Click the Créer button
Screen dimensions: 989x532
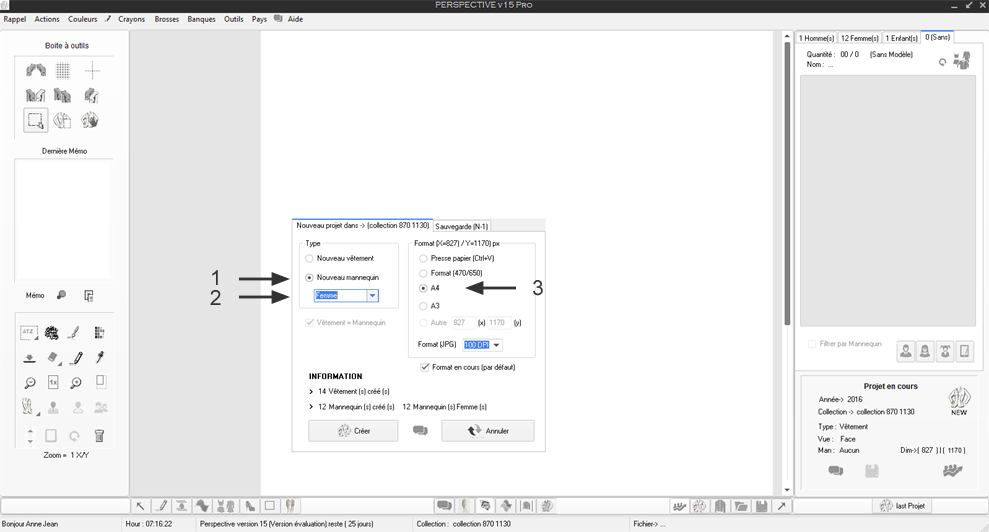click(353, 431)
